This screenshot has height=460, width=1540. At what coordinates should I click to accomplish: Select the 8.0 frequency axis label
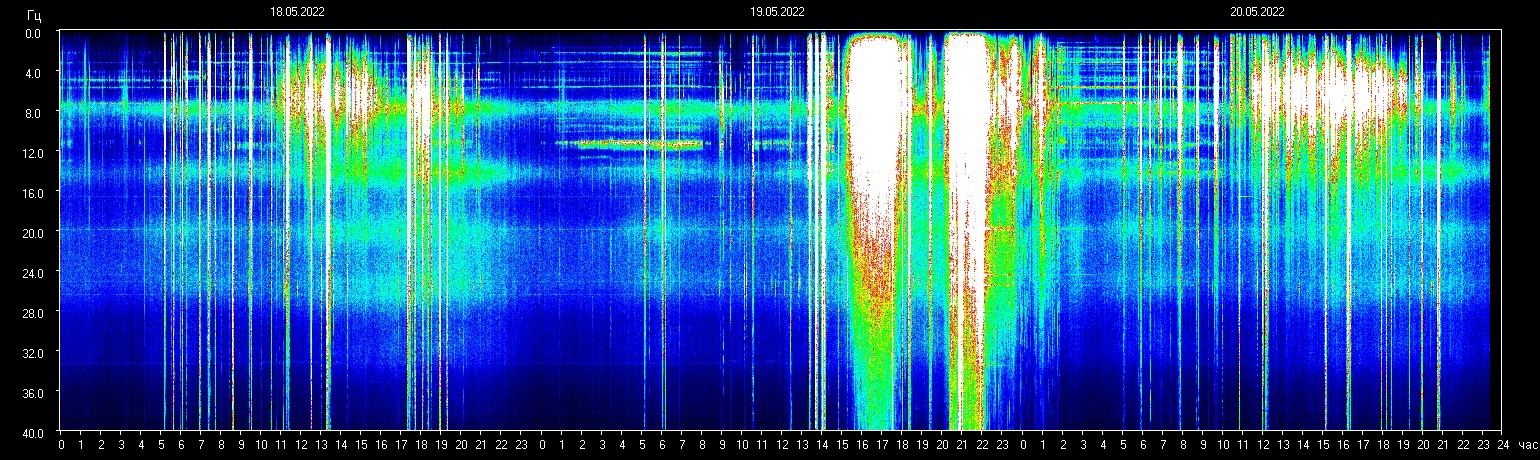click(33, 113)
